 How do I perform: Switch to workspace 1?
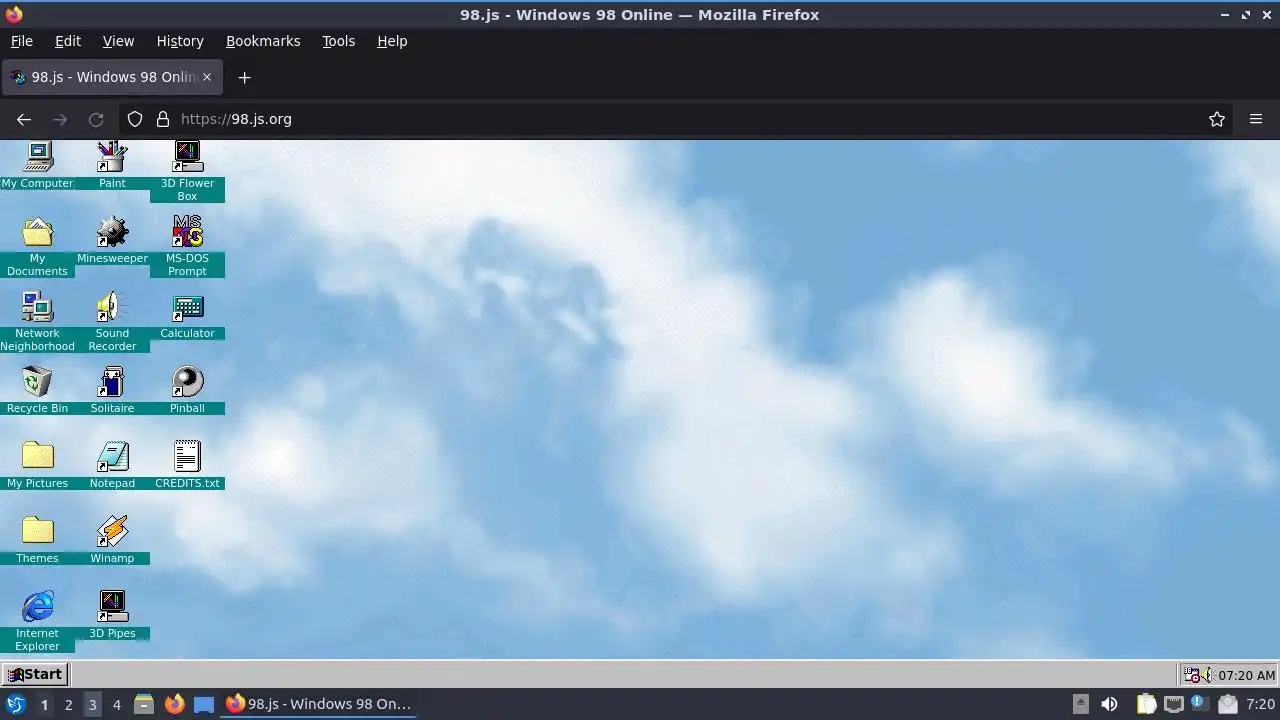pos(44,704)
